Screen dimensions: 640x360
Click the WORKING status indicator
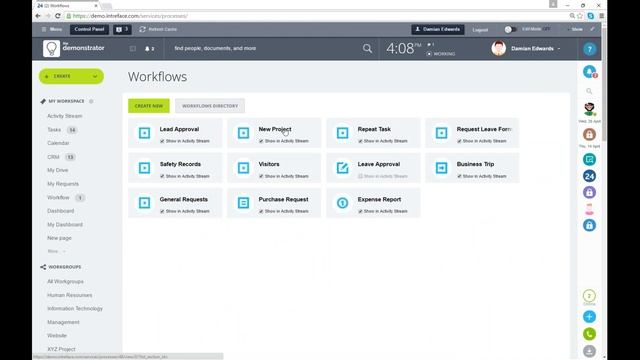[x=441, y=54]
